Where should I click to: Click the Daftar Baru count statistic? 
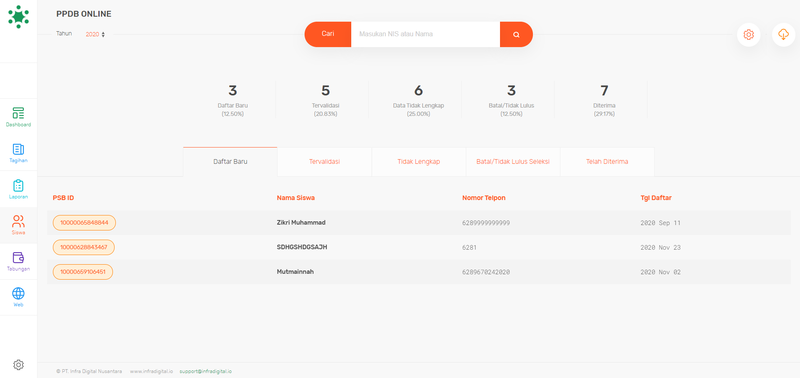(x=233, y=100)
